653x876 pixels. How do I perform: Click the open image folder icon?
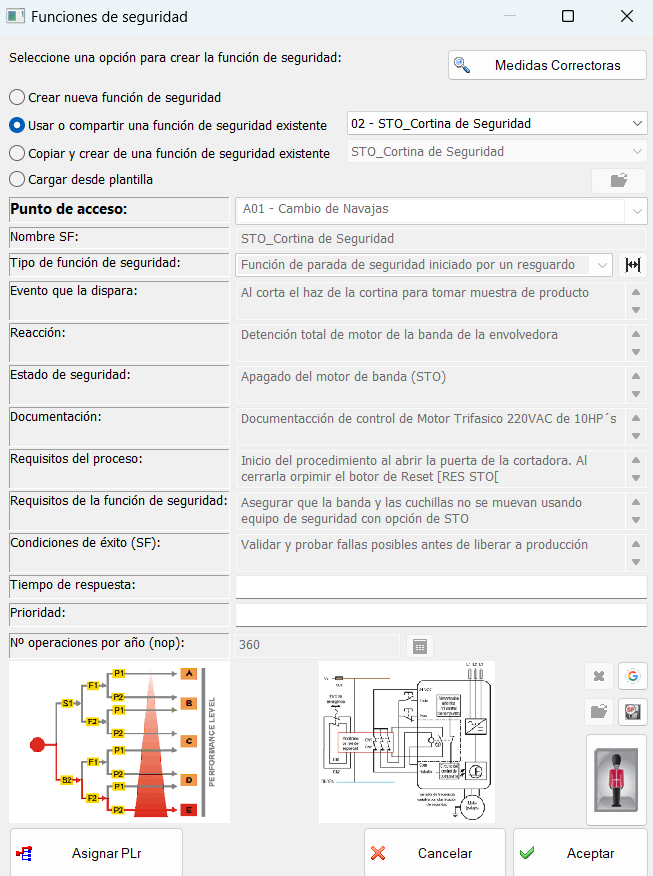point(599,712)
